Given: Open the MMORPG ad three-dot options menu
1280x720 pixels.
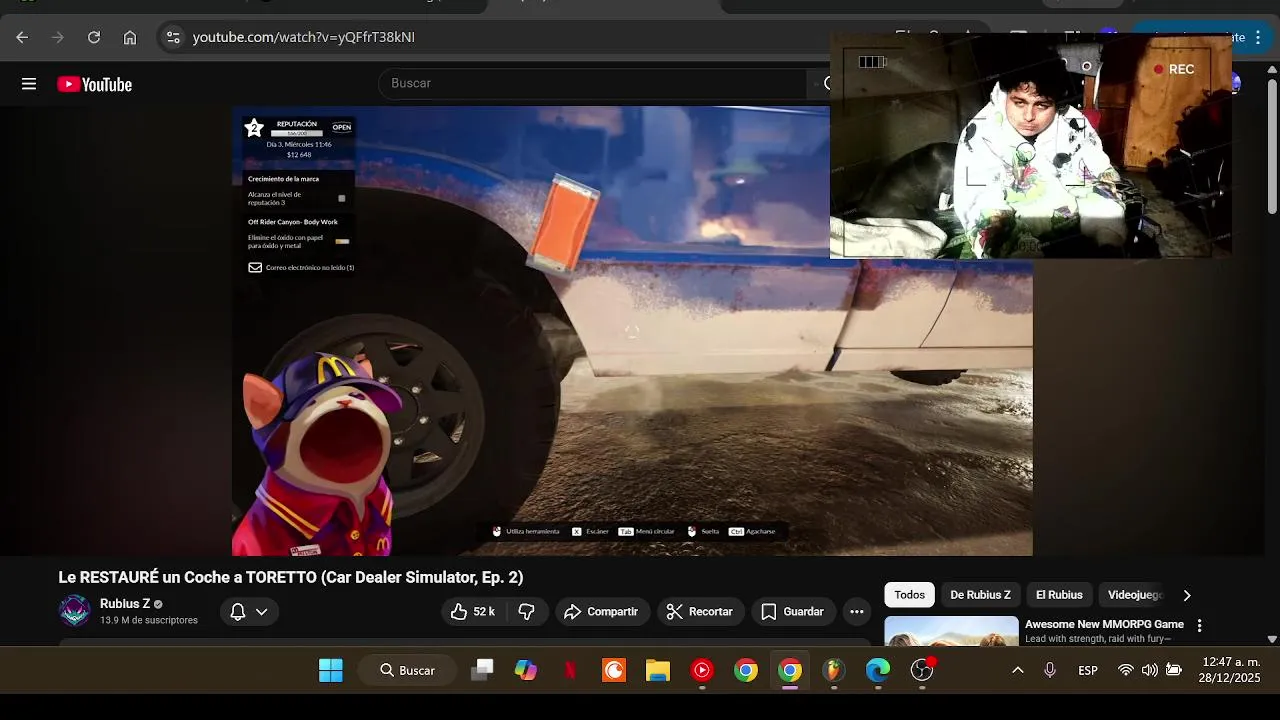Looking at the screenshot, I should [x=1199, y=626].
